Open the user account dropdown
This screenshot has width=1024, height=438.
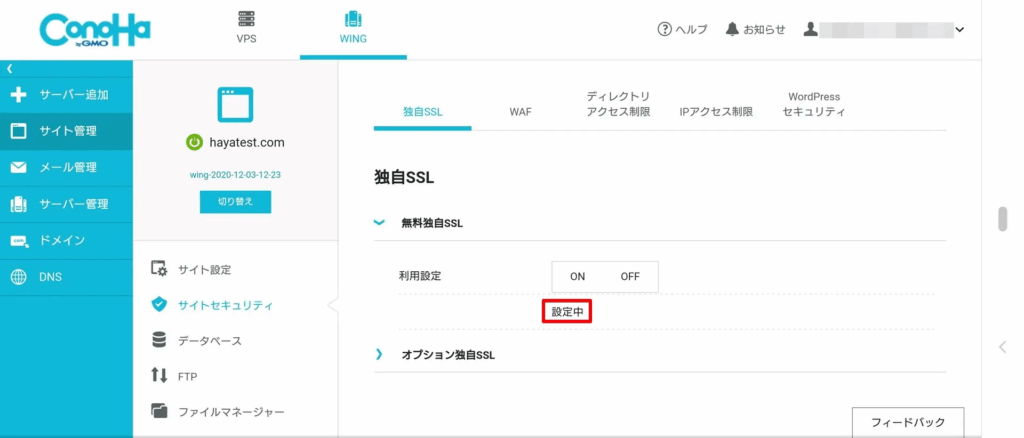[x=960, y=30]
